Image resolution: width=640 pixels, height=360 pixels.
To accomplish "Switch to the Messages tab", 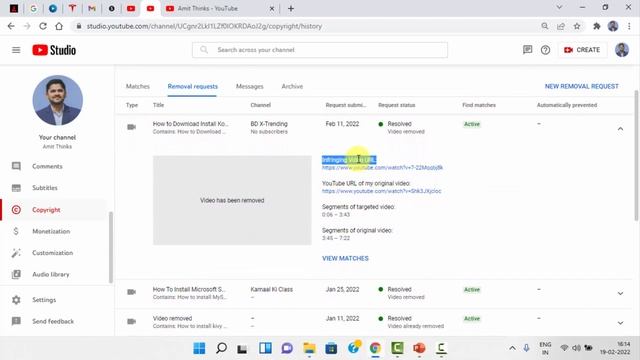I will tap(249, 87).
